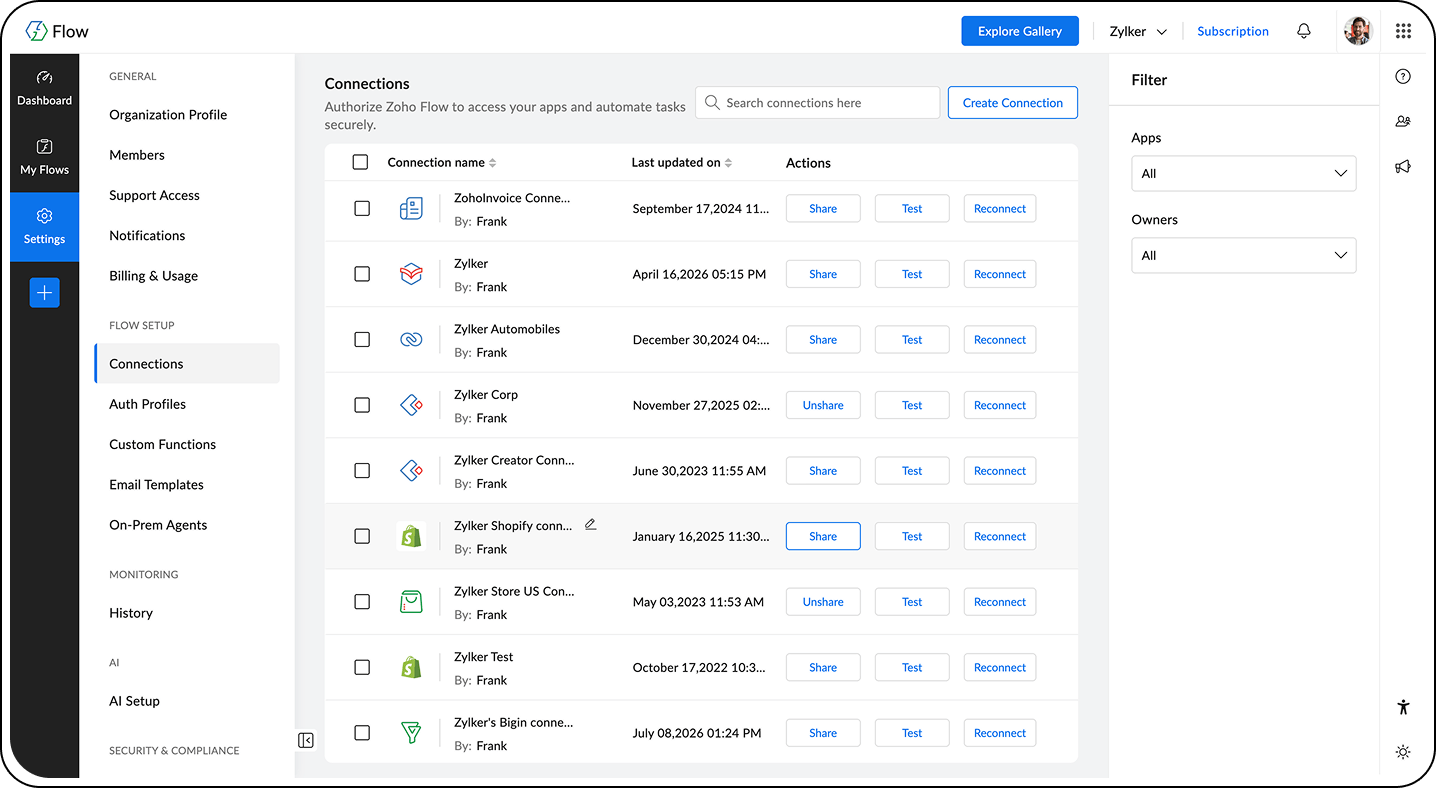Open Custom Functions
The height and width of the screenshot is (788, 1436).
coord(162,444)
